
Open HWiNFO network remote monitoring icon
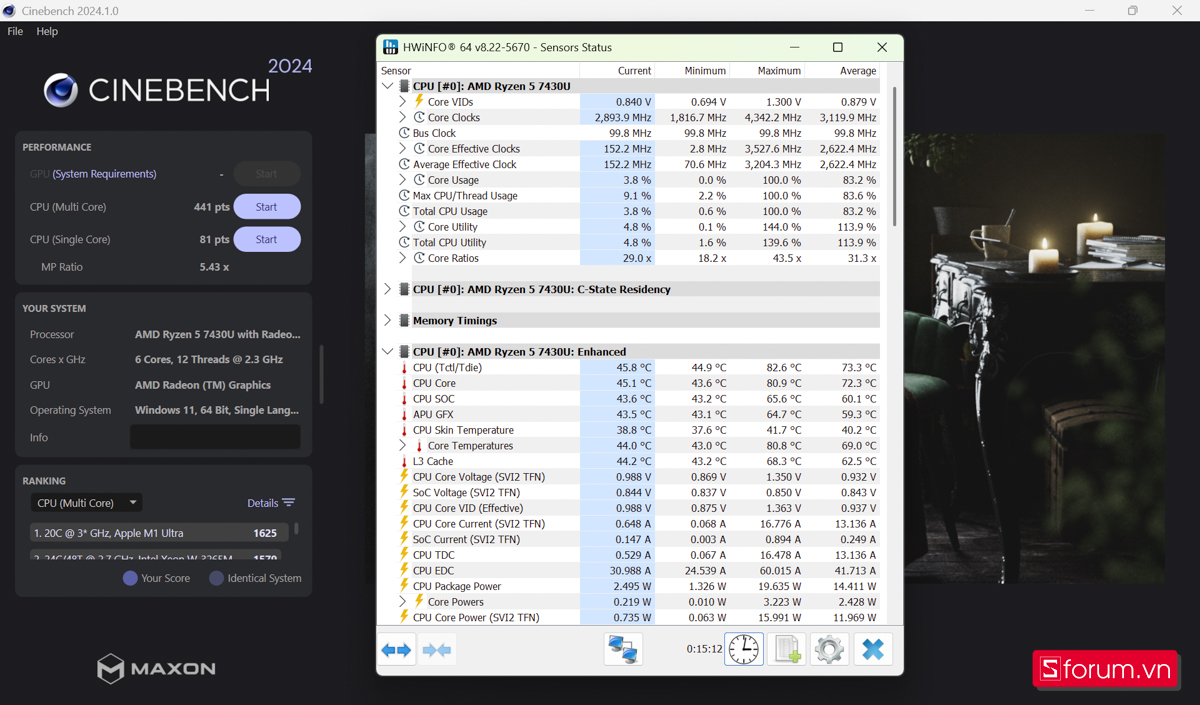point(624,650)
